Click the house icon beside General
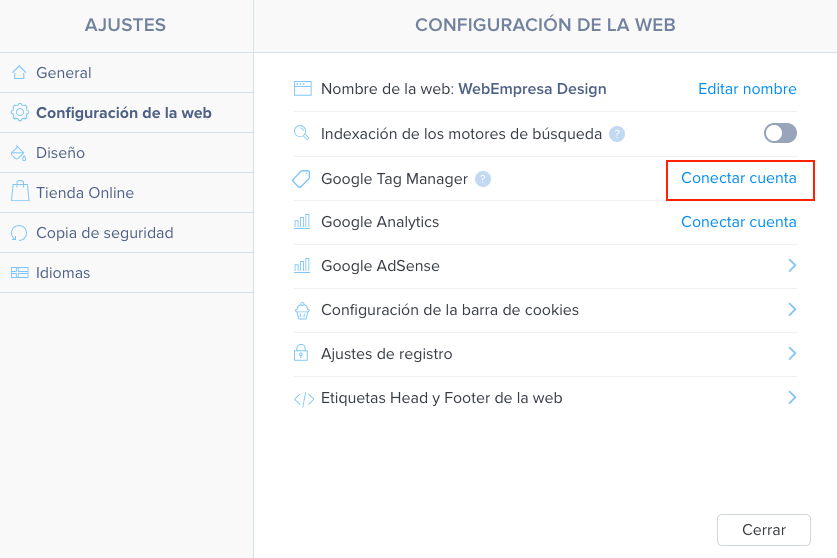This screenshot has width=837, height=558. point(19,72)
